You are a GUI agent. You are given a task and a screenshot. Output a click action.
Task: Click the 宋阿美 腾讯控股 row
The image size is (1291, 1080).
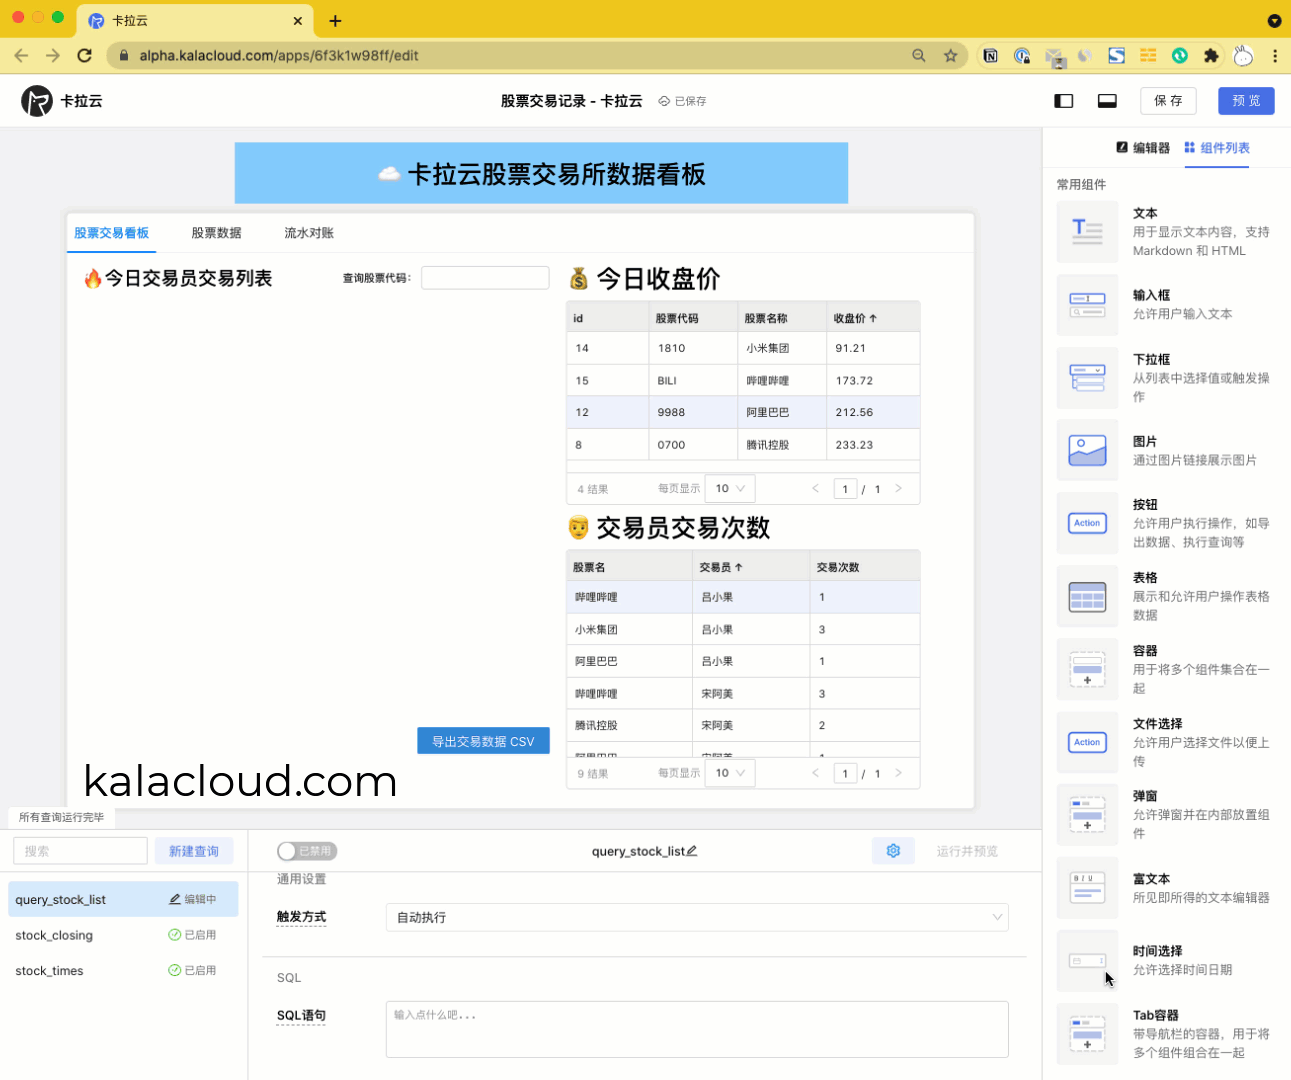tap(743, 725)
